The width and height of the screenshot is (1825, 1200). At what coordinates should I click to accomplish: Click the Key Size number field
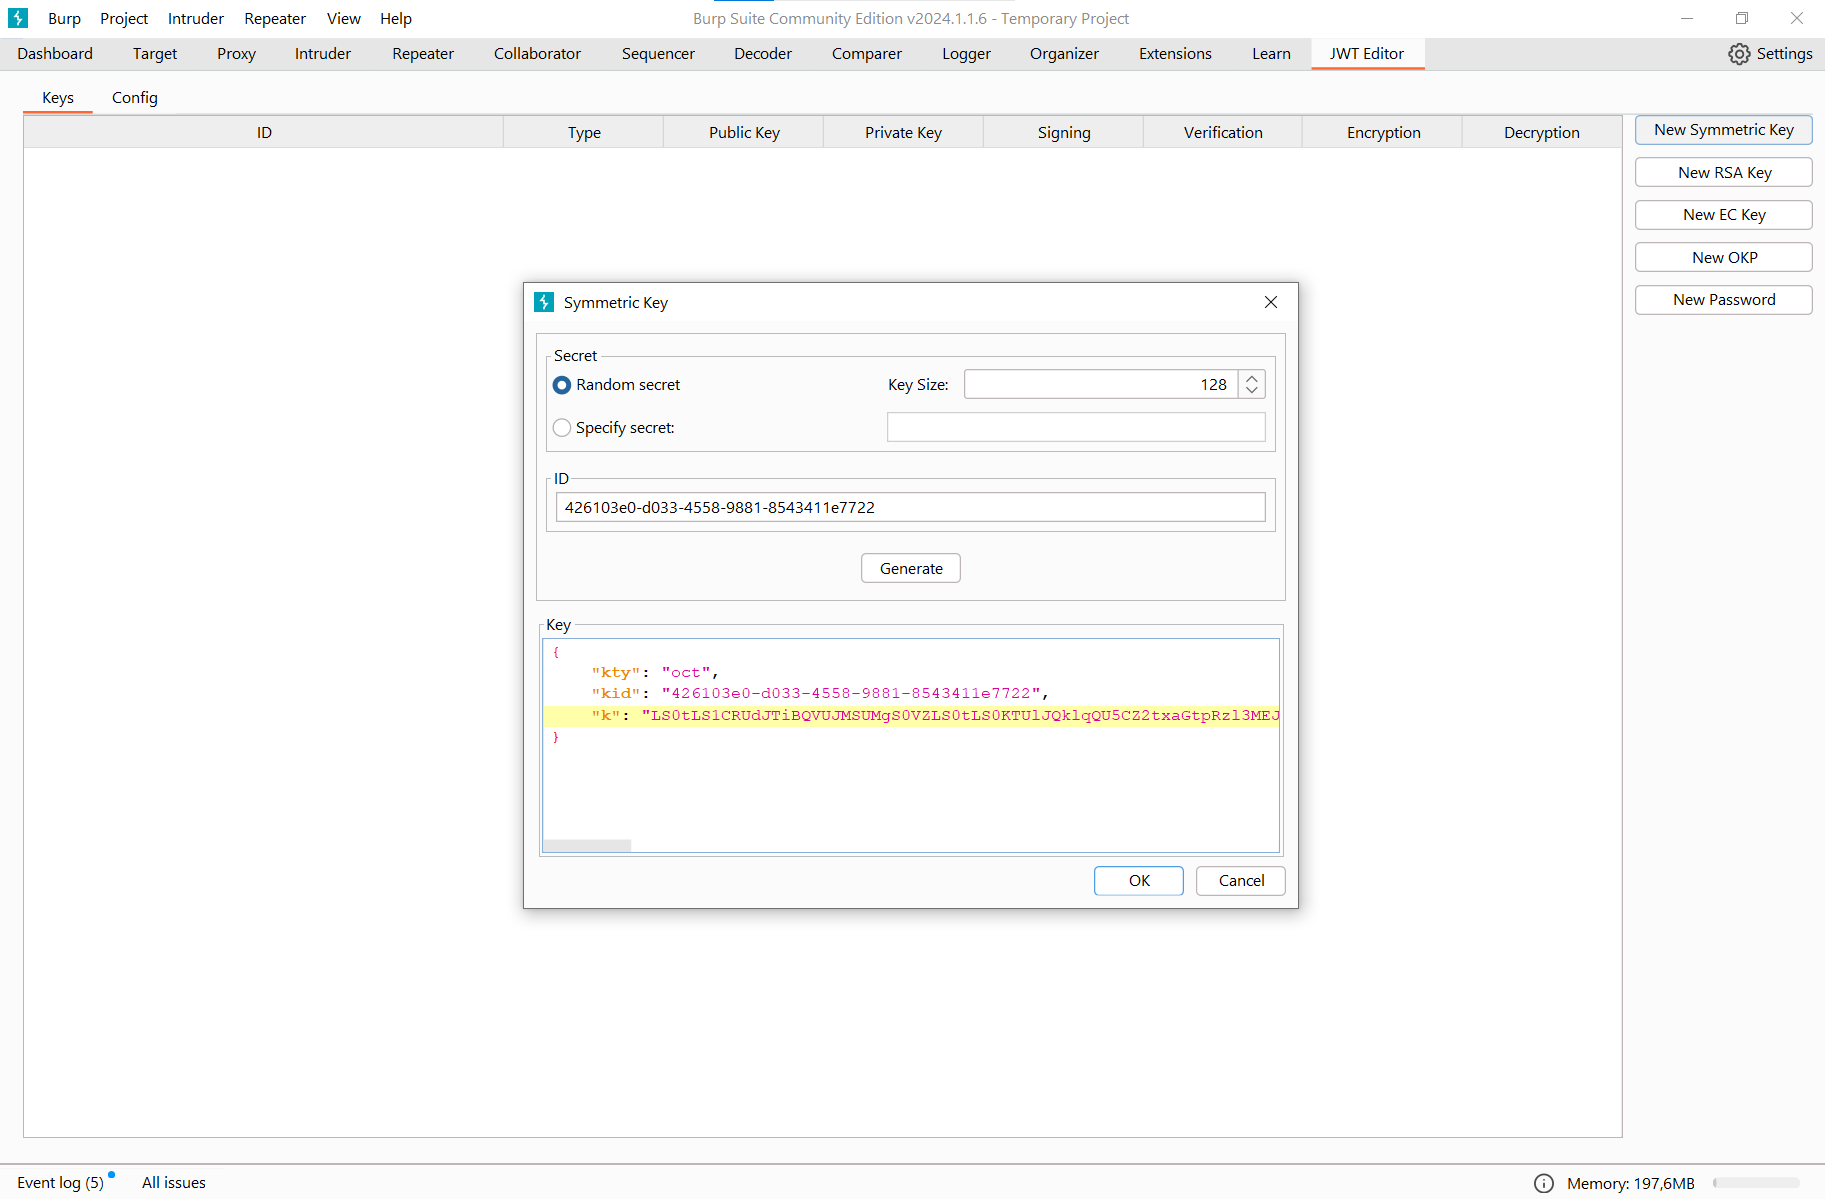point(1101,385)
